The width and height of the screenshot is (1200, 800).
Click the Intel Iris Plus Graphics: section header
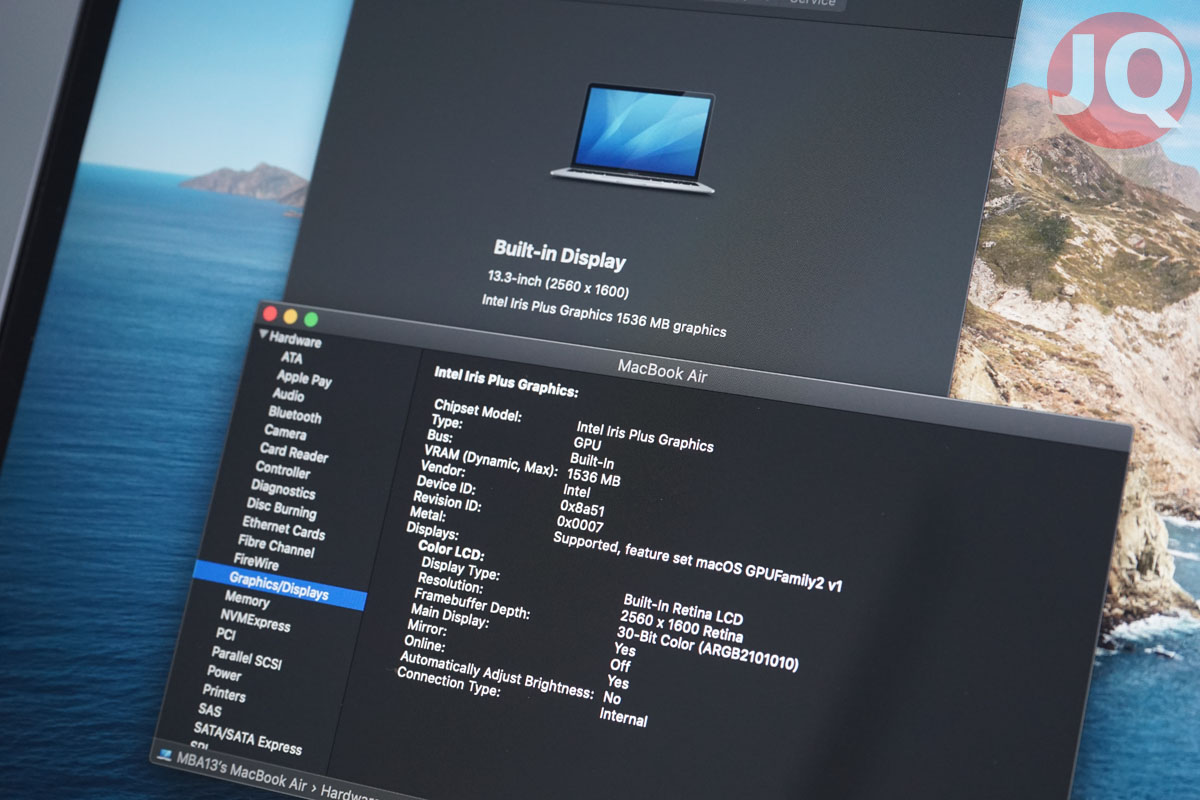[x=506, y=381]
